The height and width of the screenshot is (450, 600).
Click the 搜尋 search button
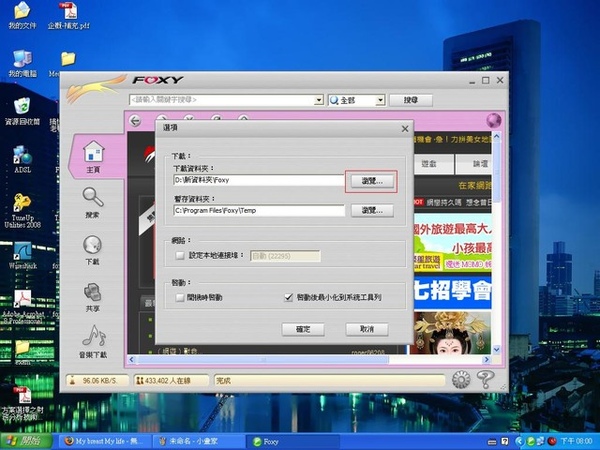click(x=411, y=100)
